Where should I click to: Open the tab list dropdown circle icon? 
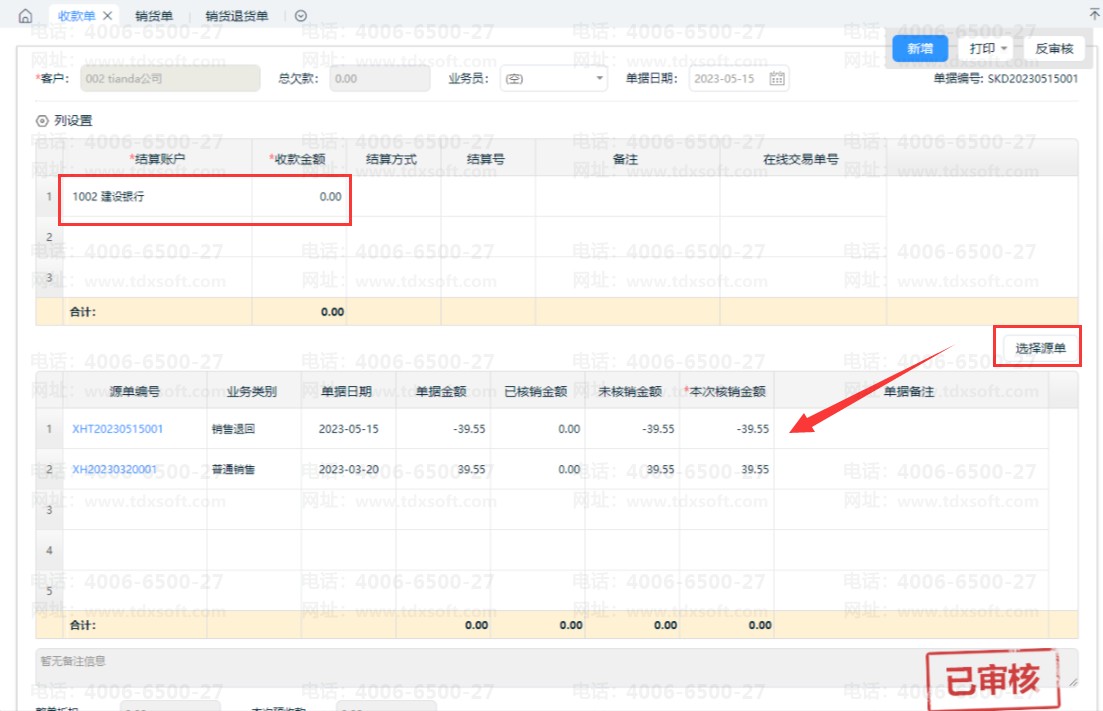pos(301,16)
